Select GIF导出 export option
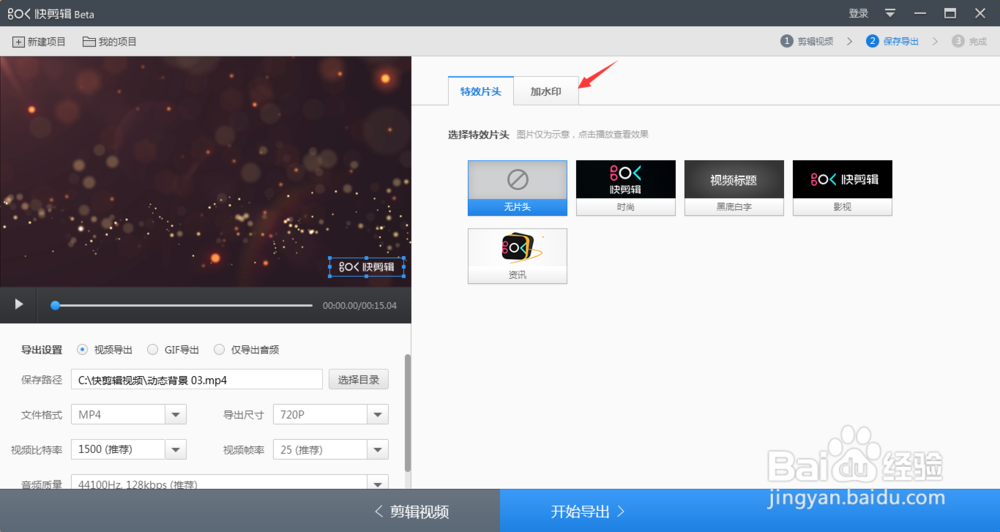1000x532 pixels. click(x=173, y=350)
